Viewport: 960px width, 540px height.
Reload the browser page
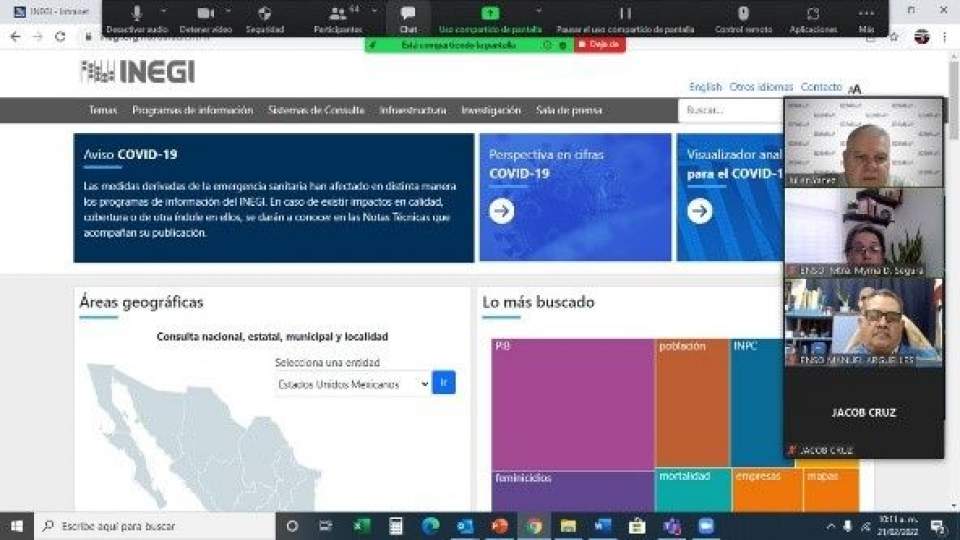pyautogui.click(x=60, y=37)
